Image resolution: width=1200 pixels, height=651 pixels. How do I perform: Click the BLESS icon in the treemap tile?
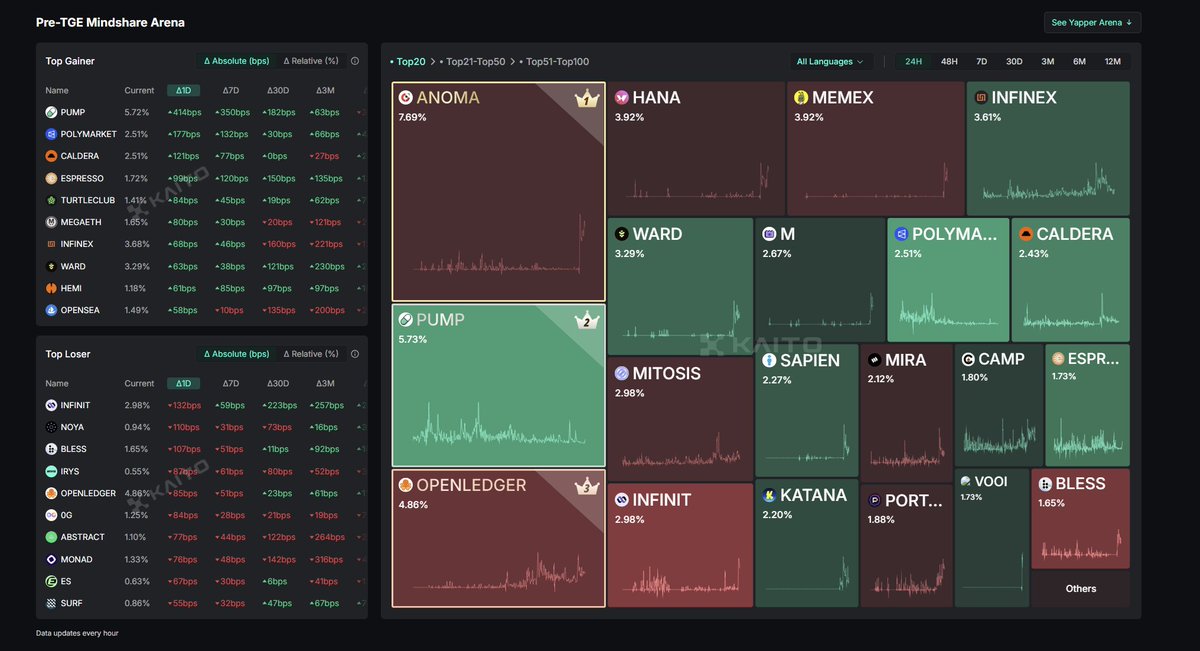click(x=1045, y=484)
